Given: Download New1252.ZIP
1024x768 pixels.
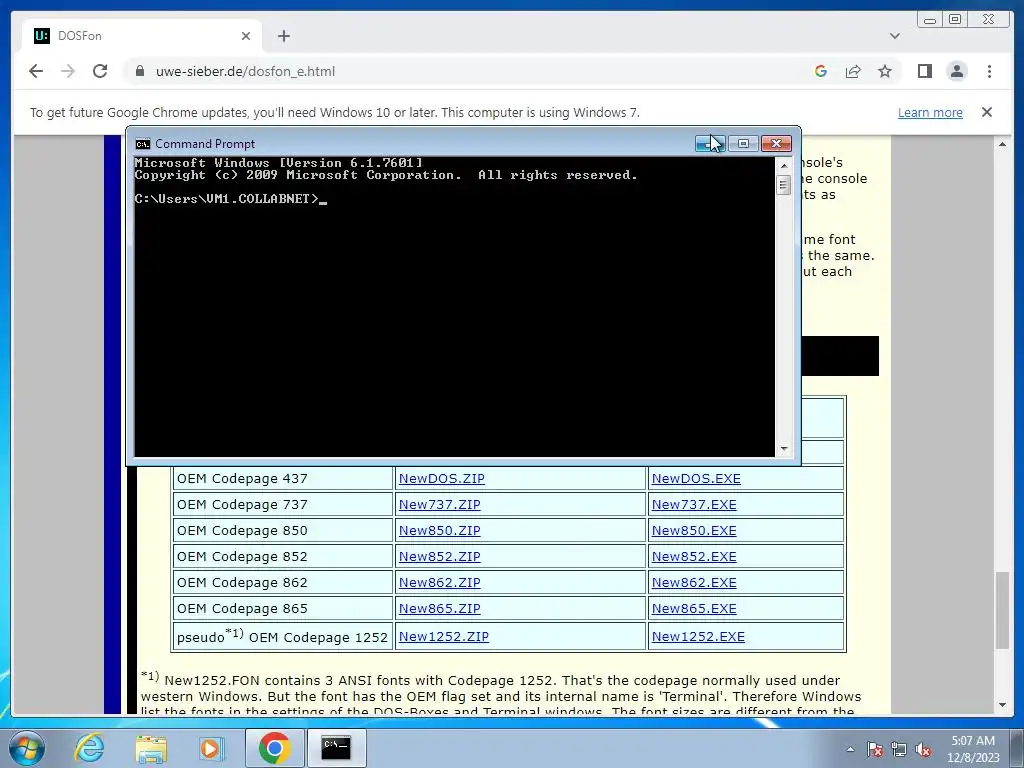Looking at the screenshot, I should (x=443, y=637).
